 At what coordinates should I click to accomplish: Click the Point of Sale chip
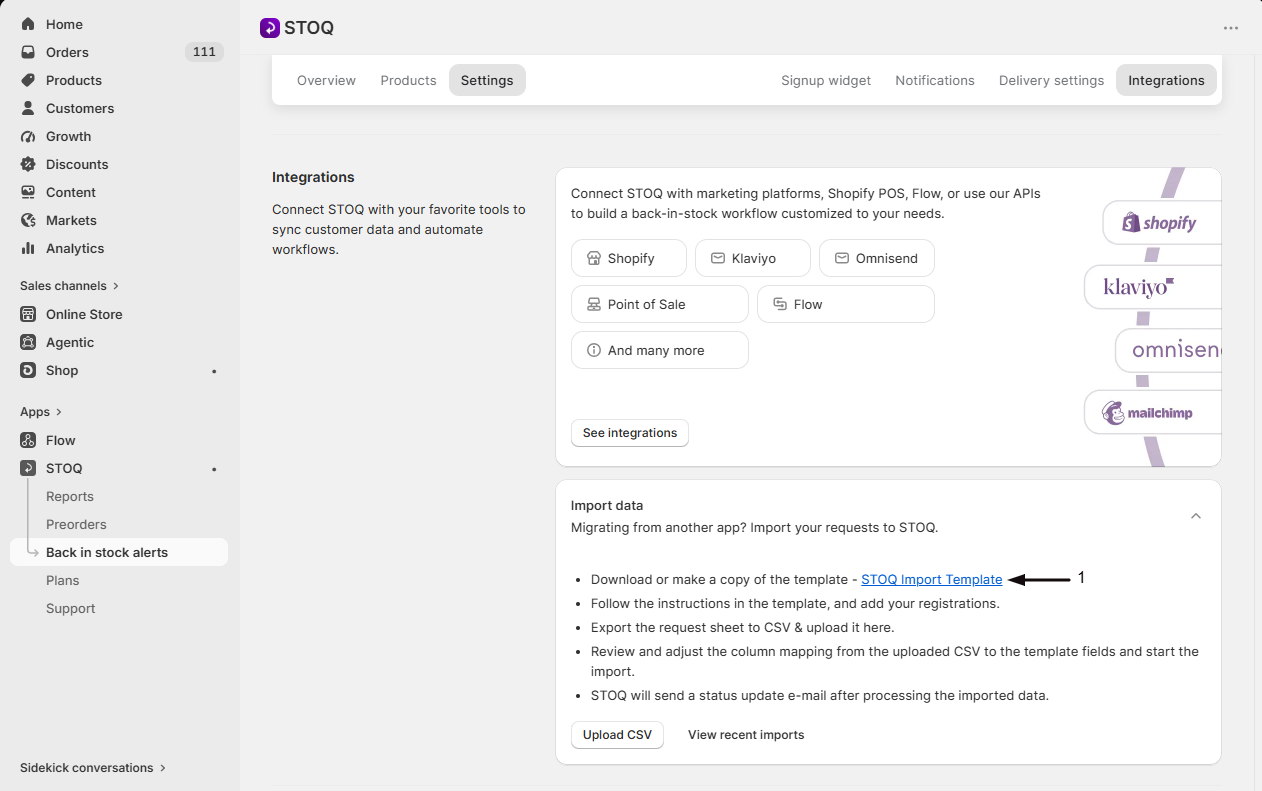point(660,304)
